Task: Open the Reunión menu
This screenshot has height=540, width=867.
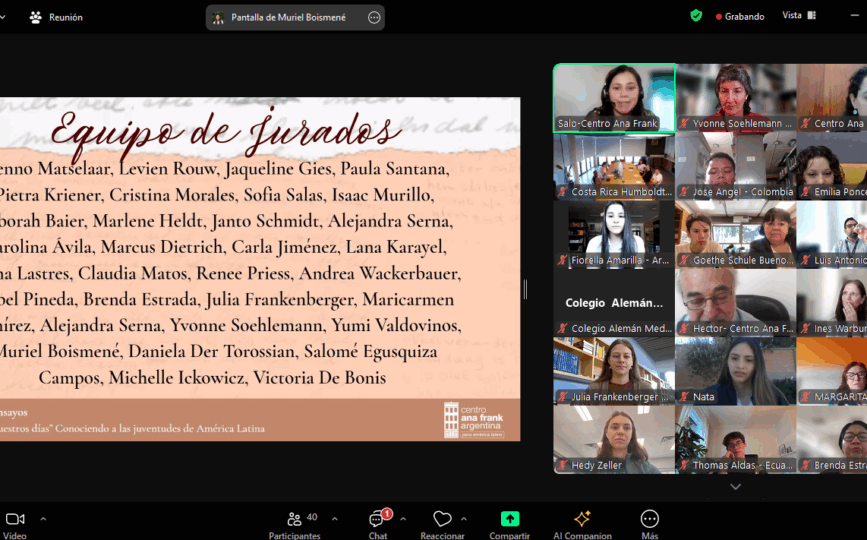Action: coord(56,17)
